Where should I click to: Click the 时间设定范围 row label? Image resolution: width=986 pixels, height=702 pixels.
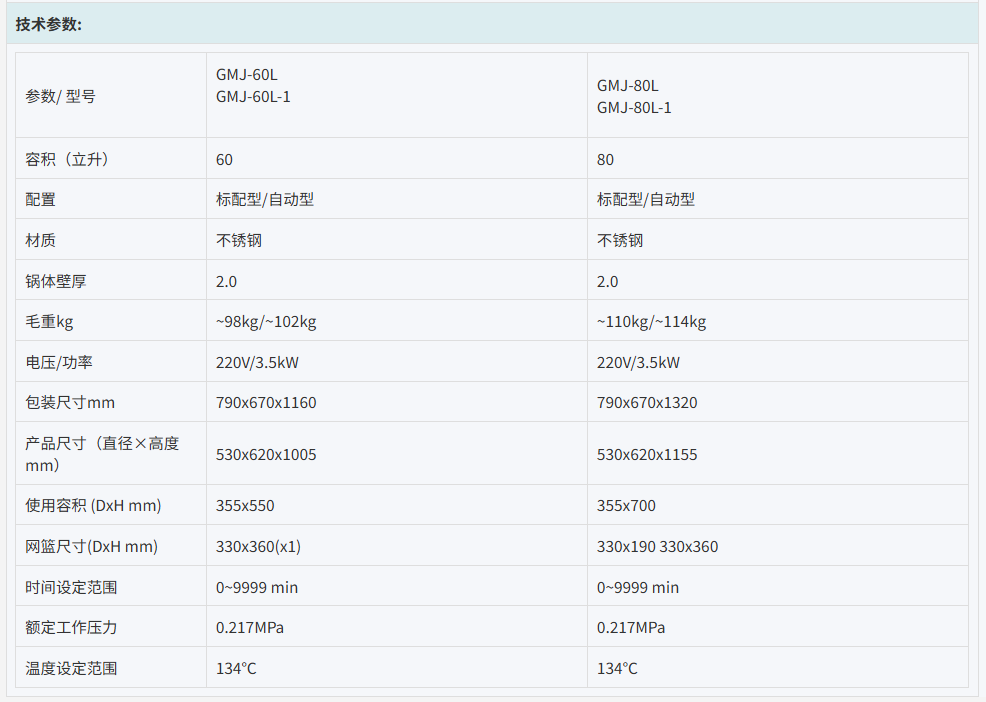pyautogui.click(x=71, y=588)
